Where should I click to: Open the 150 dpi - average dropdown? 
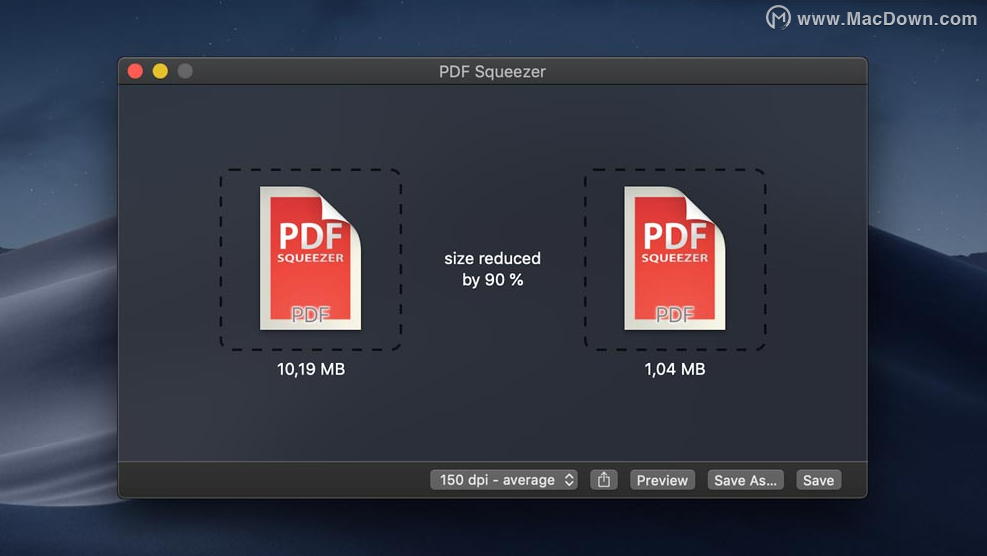(x=504, y=480)
